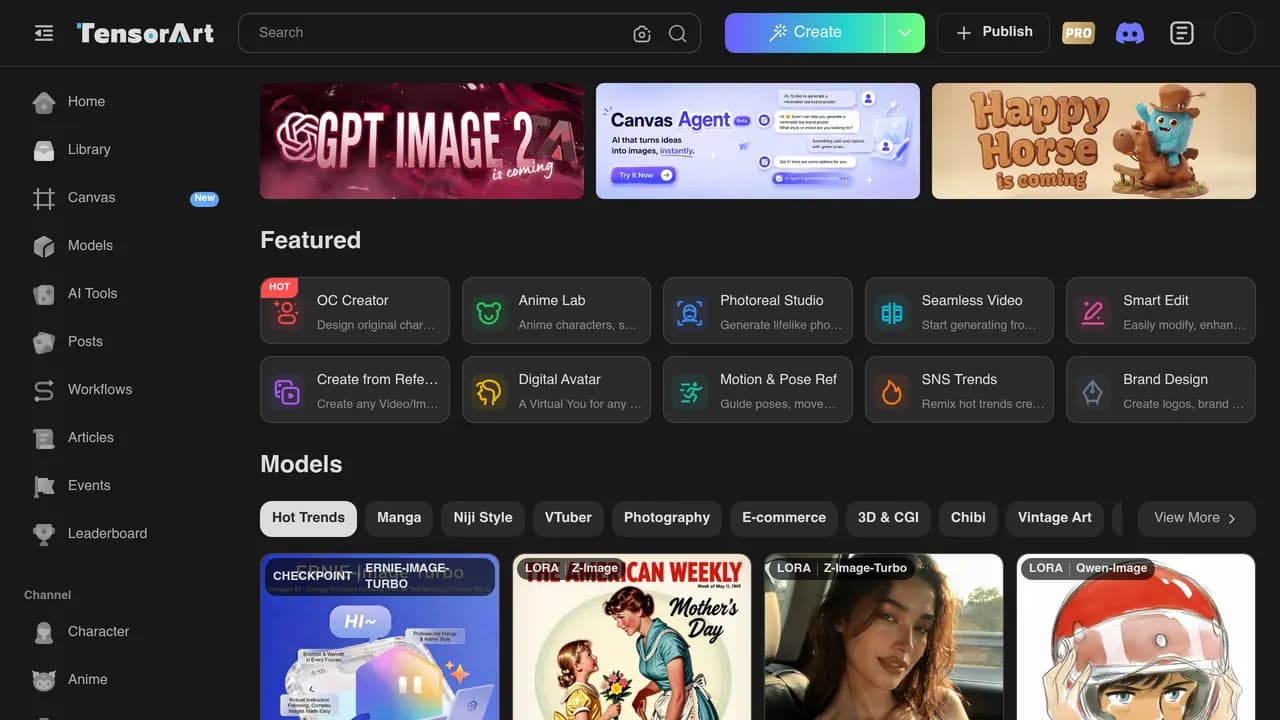Select the Niji Style filter tab

483,518
